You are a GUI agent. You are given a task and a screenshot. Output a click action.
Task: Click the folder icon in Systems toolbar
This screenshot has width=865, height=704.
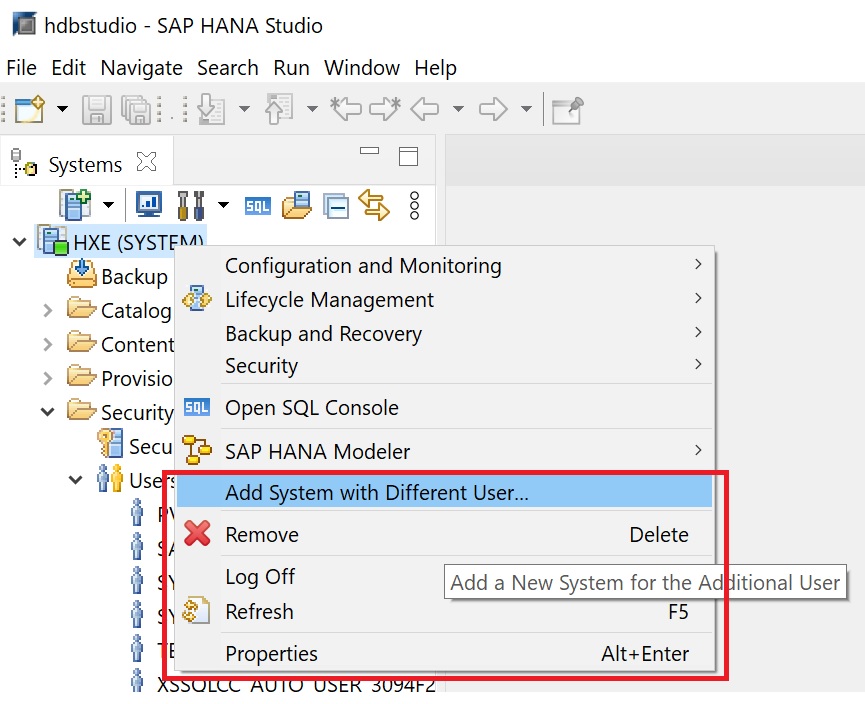(297, 206)
